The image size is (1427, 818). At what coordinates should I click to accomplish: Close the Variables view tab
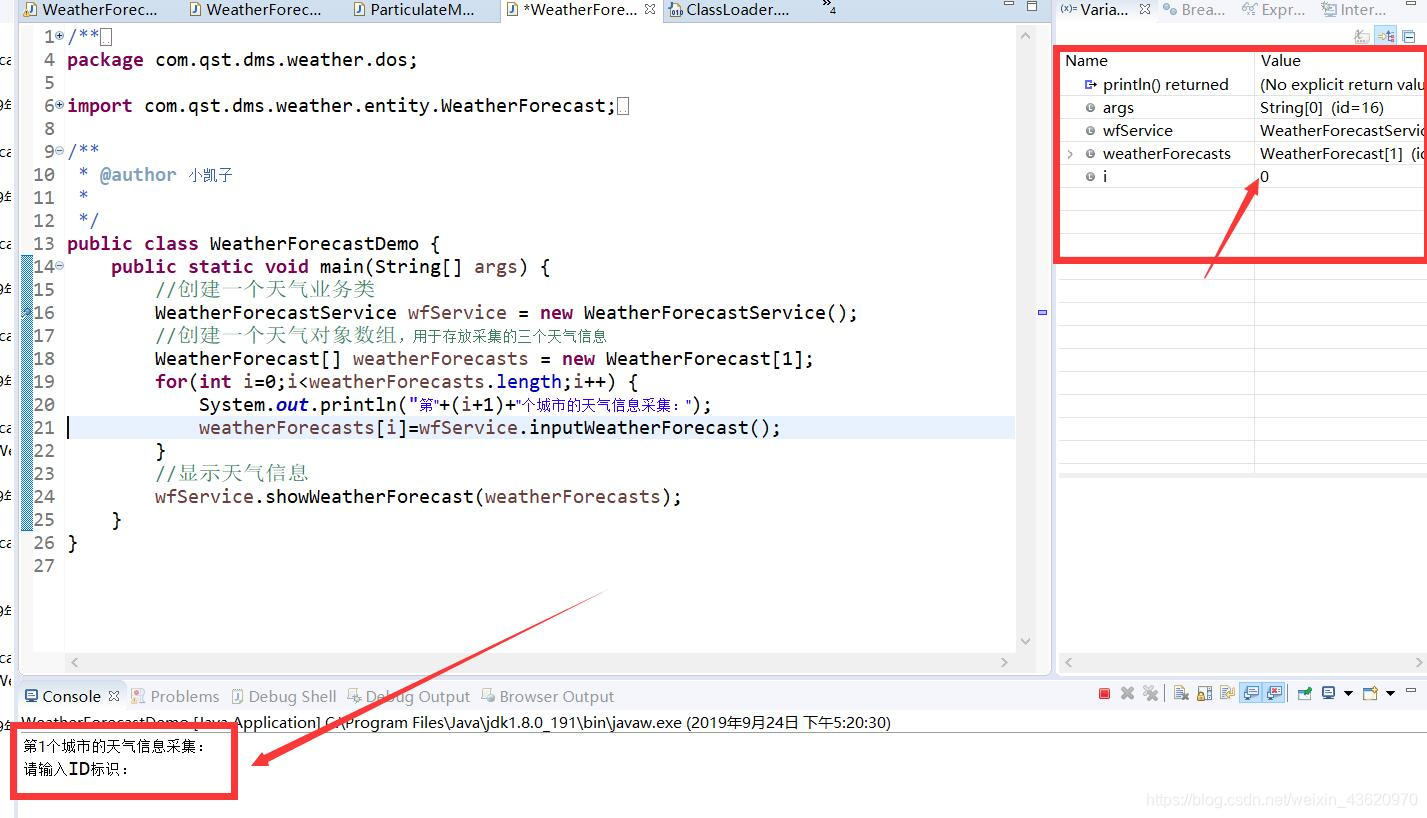1145,9
